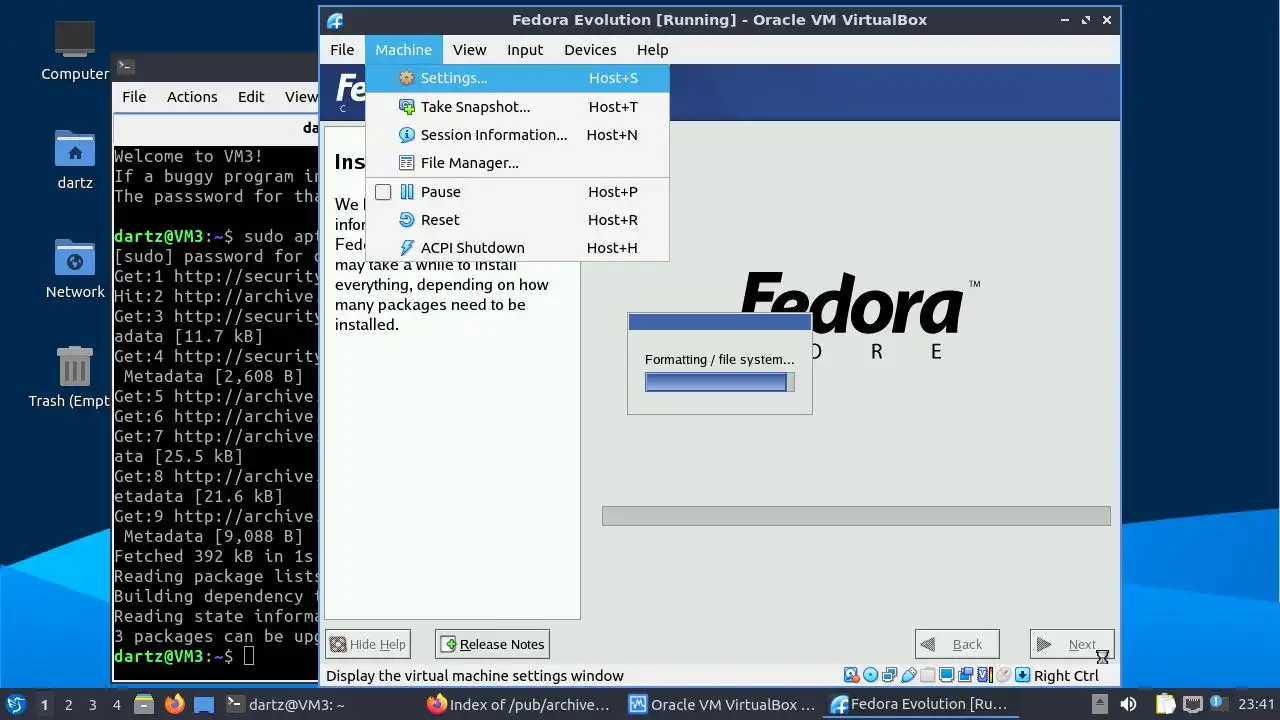This screenshot has height=720, width=1280.
Task: Click the shared folders status icon
Action: pos(927,675)
